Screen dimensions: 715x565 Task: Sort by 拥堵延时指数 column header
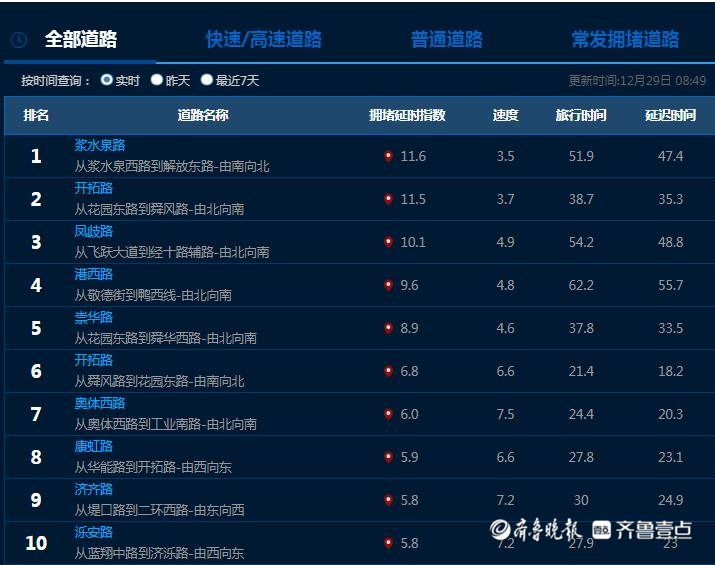(x=406, y=116)
